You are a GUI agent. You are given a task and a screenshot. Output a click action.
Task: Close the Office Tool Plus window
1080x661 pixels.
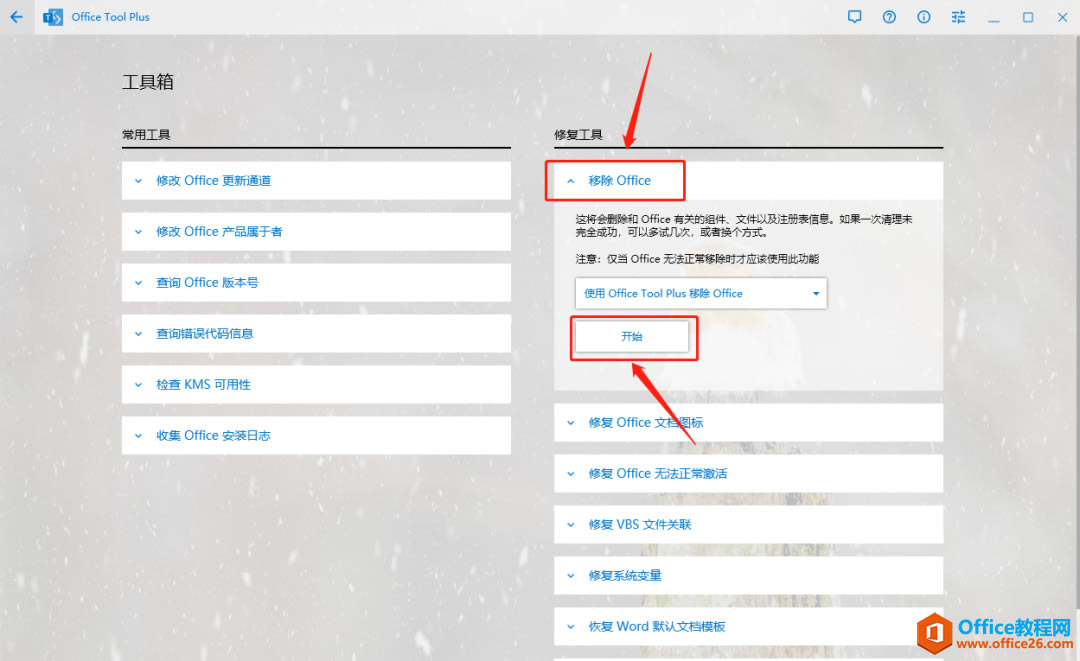point(1062,17)
